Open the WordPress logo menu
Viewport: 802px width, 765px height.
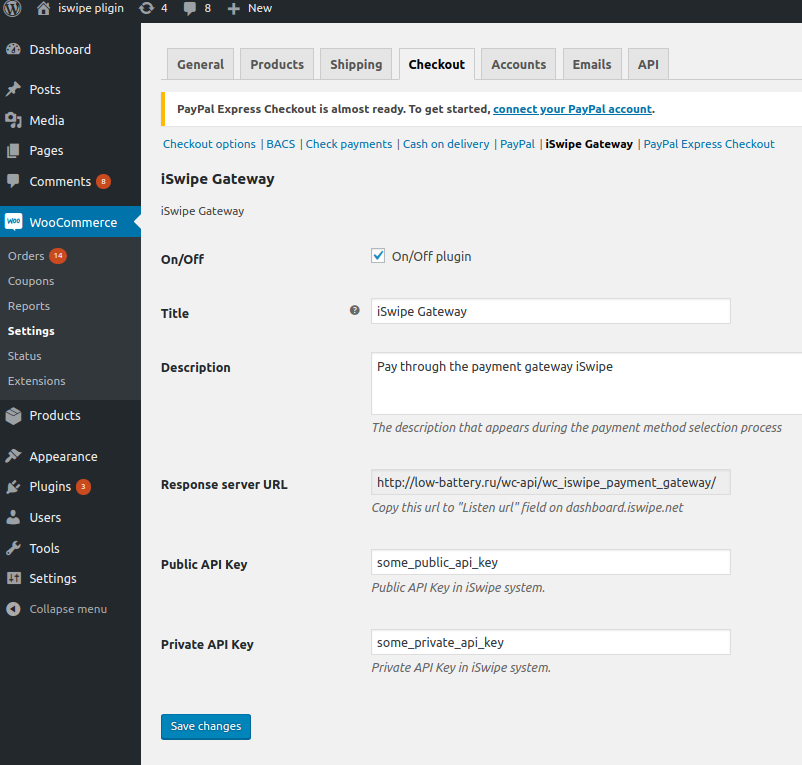pyautogui.click(x=12, y=8)
